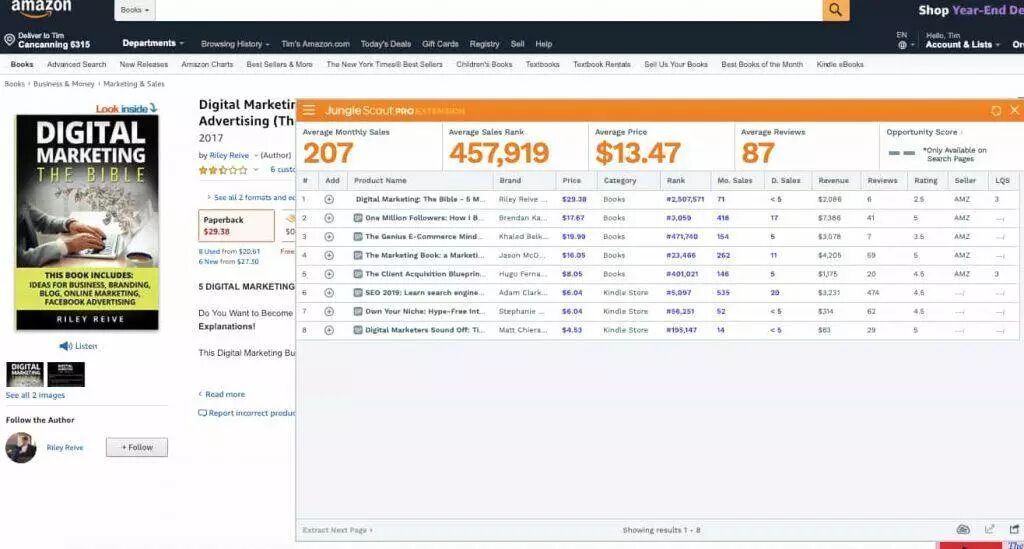1024x549 pixels.
Task: Click Extract Next Page in Jungle Scout
Action: [x=338, y=530]
